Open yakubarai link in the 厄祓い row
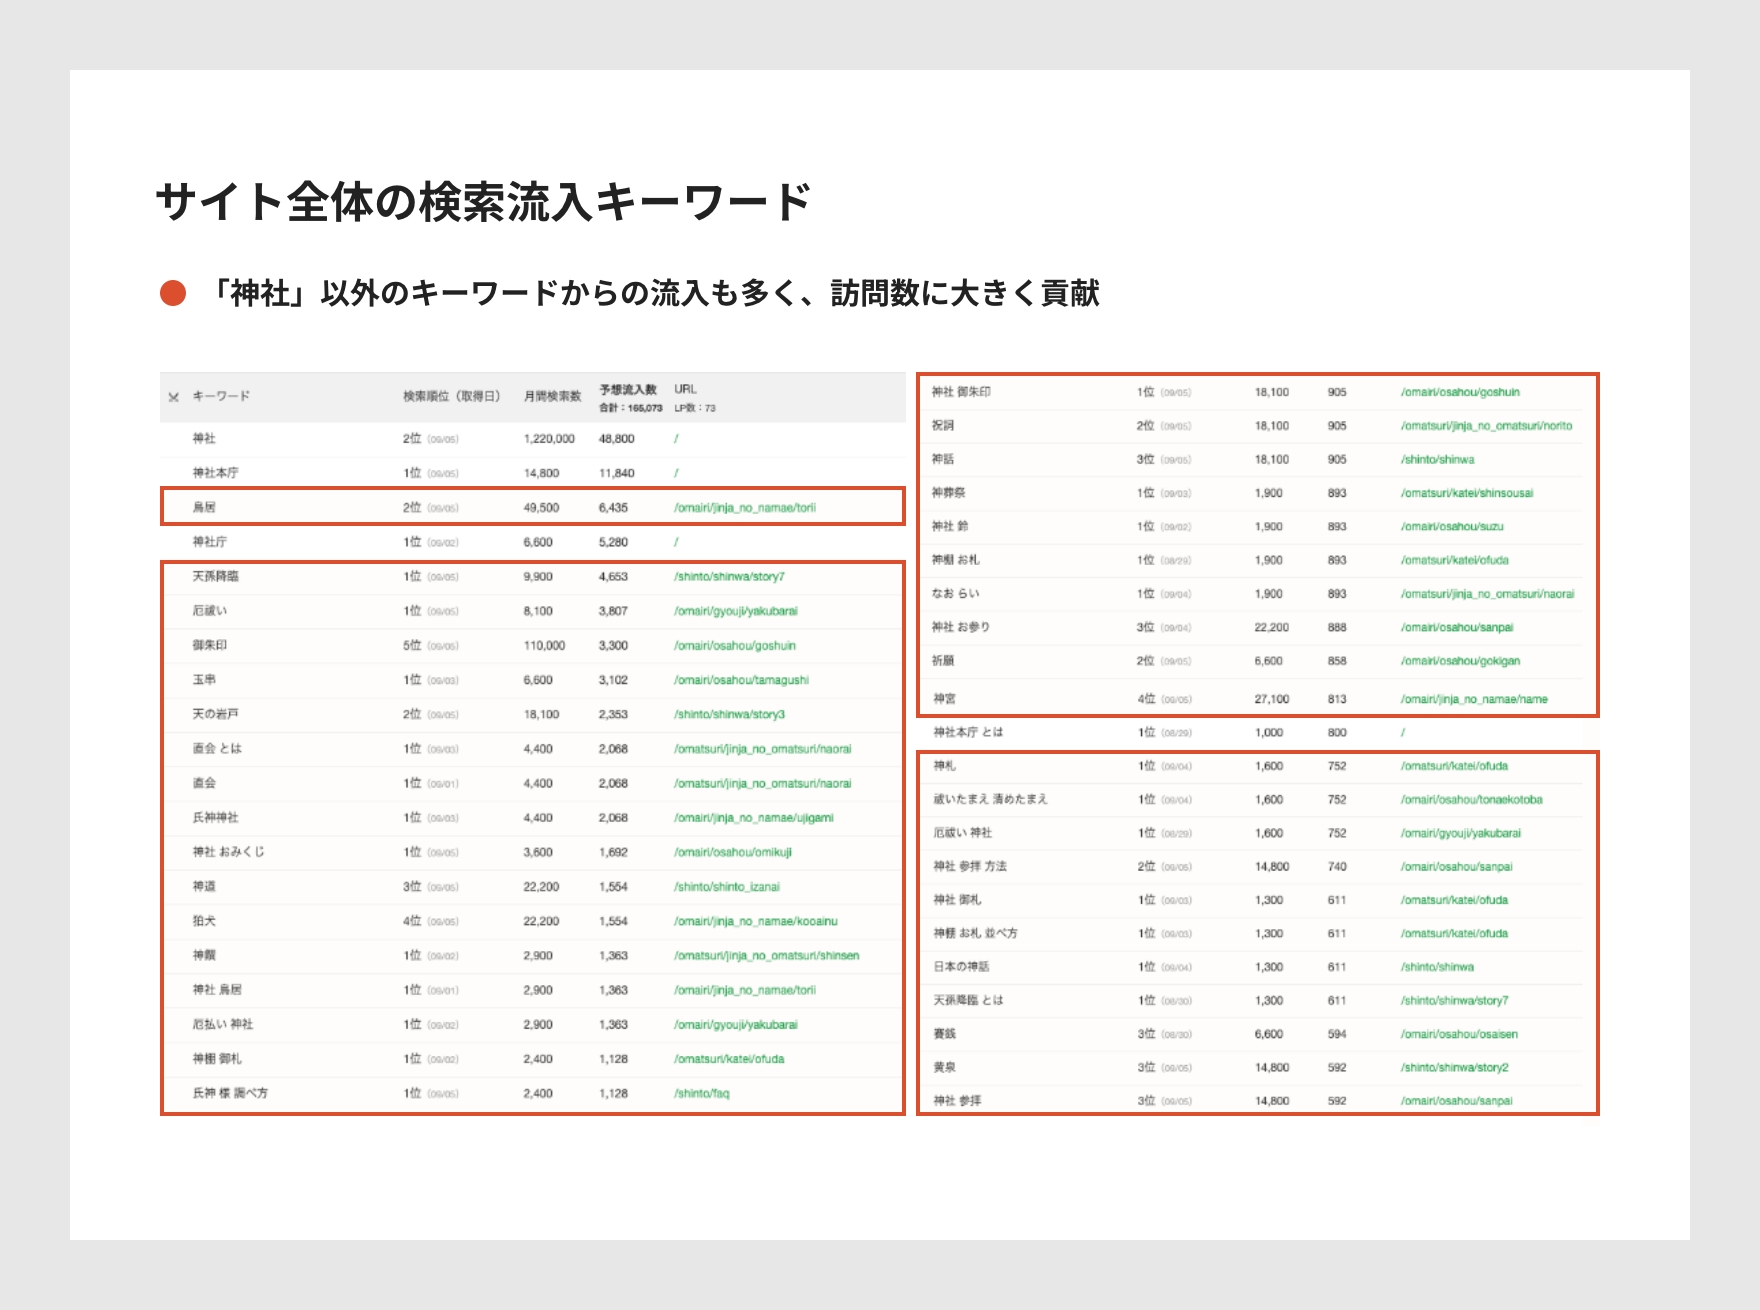Viewport: 1760px width, 1310px height. (x=736, y=611)
